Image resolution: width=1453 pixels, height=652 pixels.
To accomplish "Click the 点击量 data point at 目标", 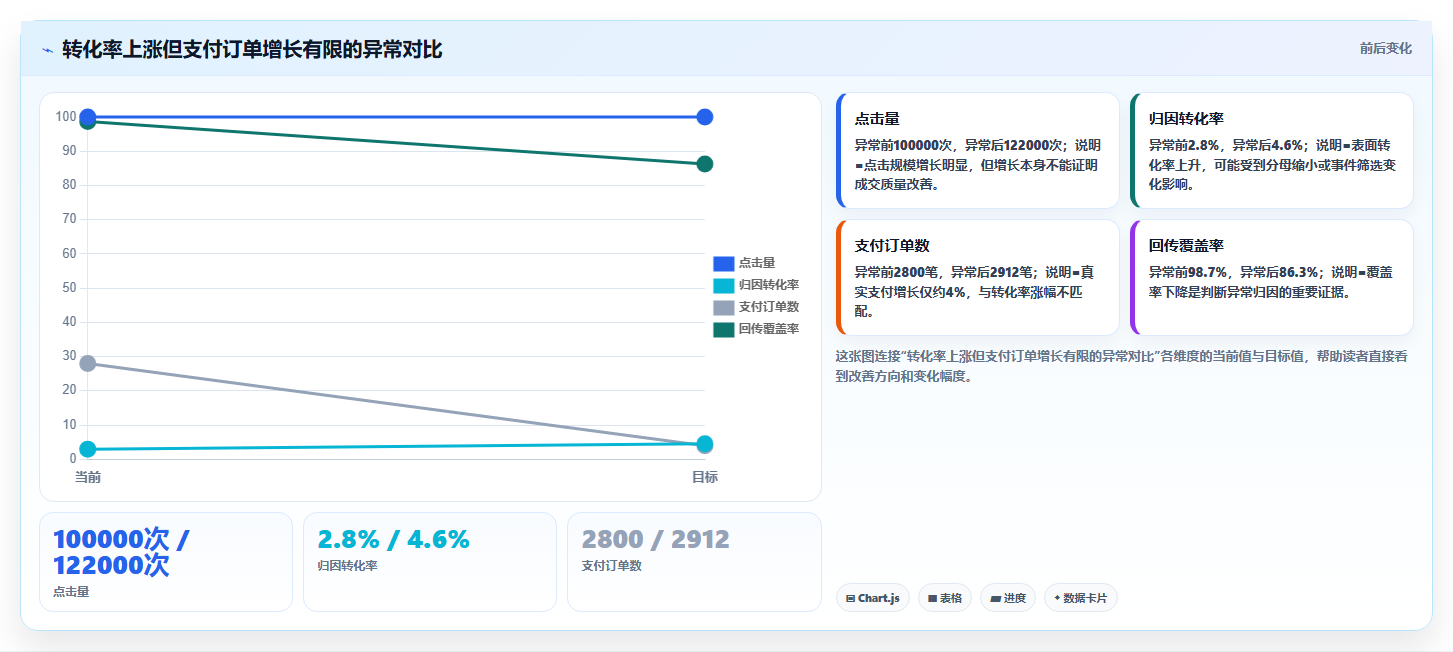I will (704, 117).
